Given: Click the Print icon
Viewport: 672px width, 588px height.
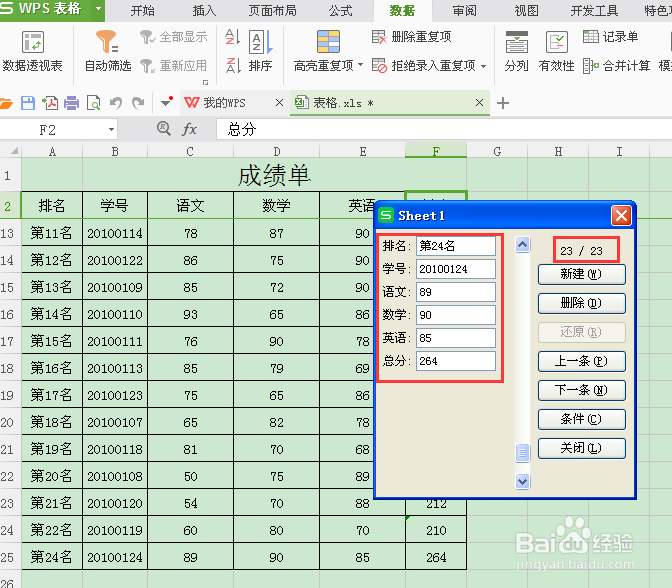Looking at the screenshot, I should [72, 103].
